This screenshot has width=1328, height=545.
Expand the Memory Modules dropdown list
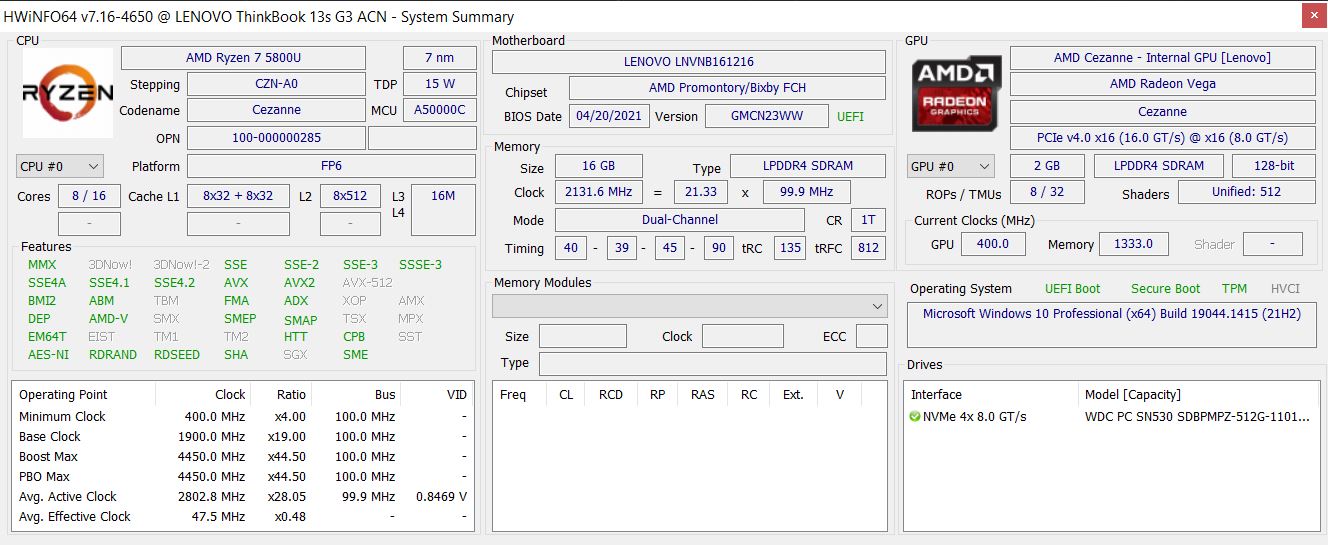(x=689, y=306)
